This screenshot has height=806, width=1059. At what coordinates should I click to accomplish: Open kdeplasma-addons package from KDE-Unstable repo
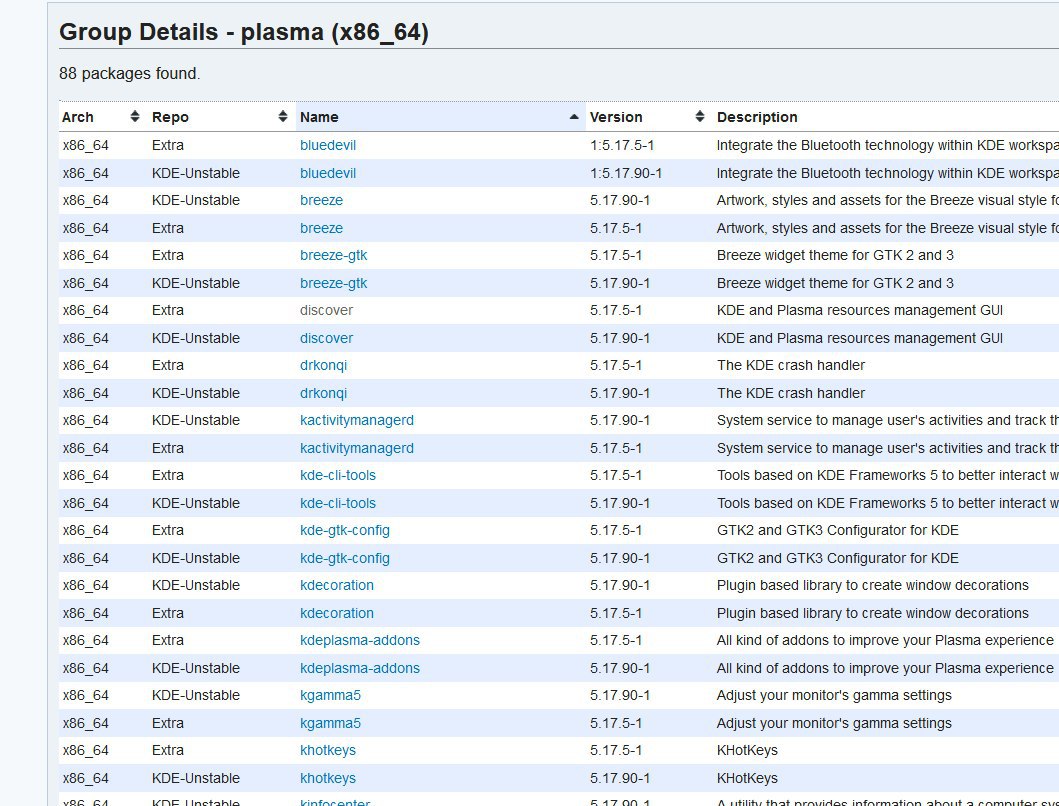(x=359, y=668)
